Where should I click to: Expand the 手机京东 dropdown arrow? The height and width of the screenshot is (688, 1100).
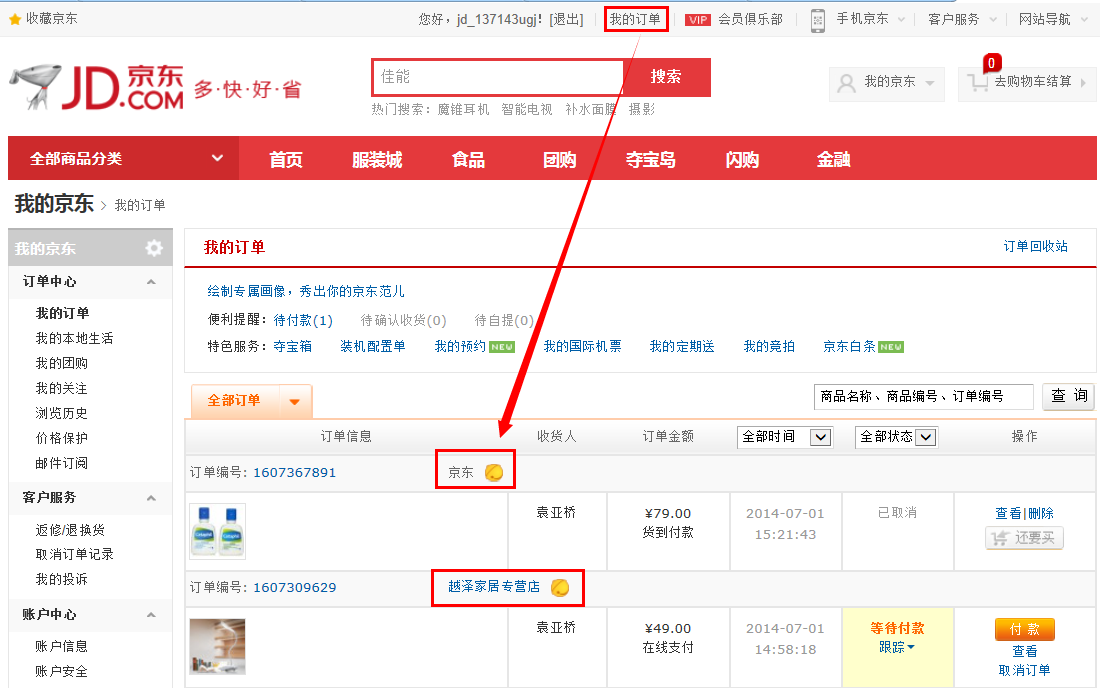pos(901,20)
